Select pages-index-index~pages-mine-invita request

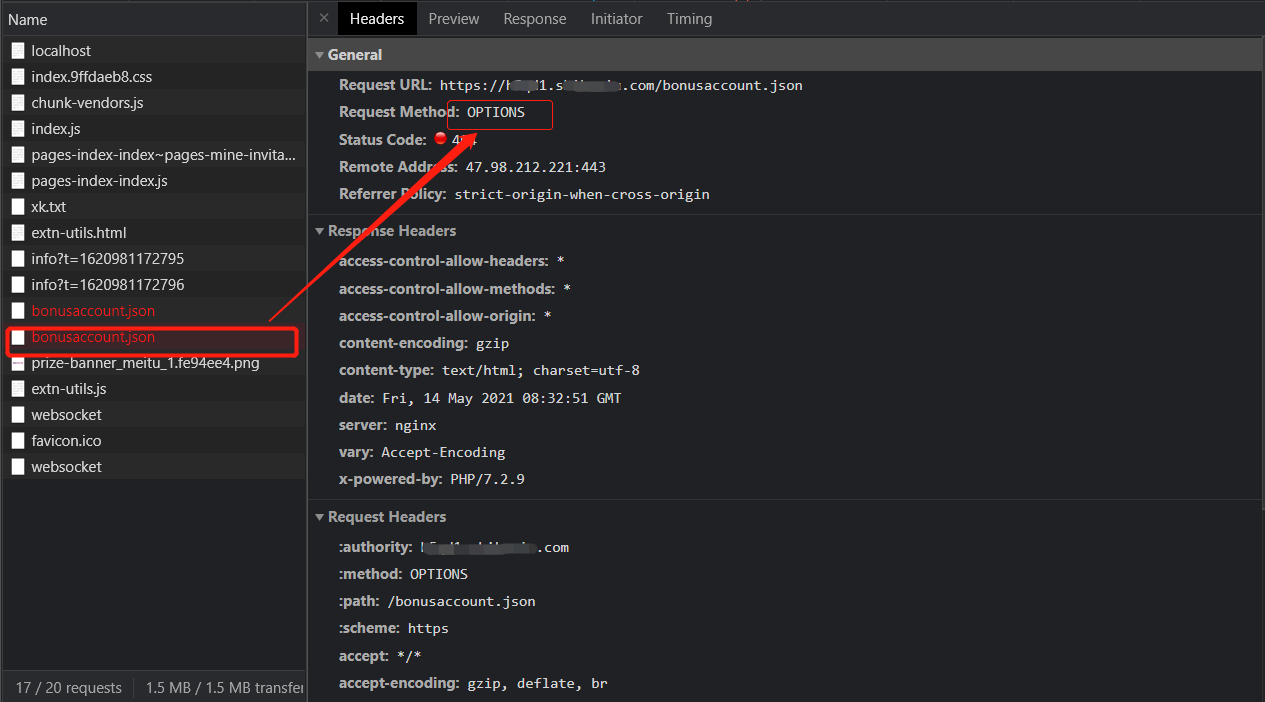click(153, 155)
